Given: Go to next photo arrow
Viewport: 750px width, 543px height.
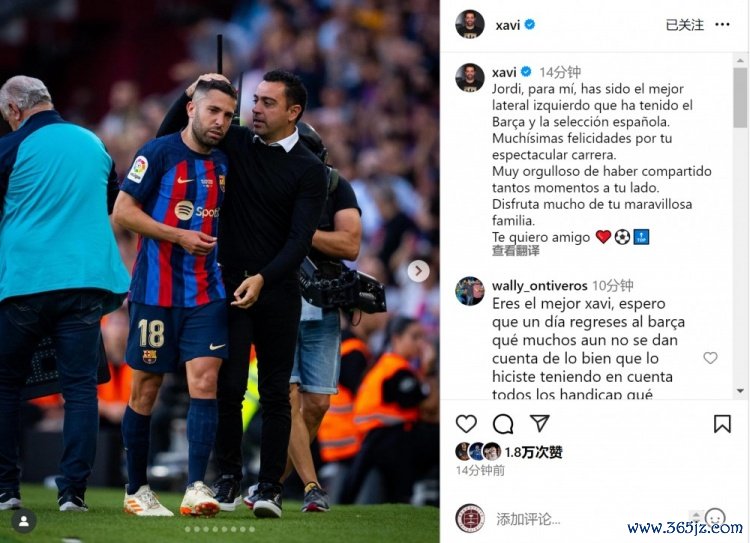Looking at the screenshot, I should point(418,271).
